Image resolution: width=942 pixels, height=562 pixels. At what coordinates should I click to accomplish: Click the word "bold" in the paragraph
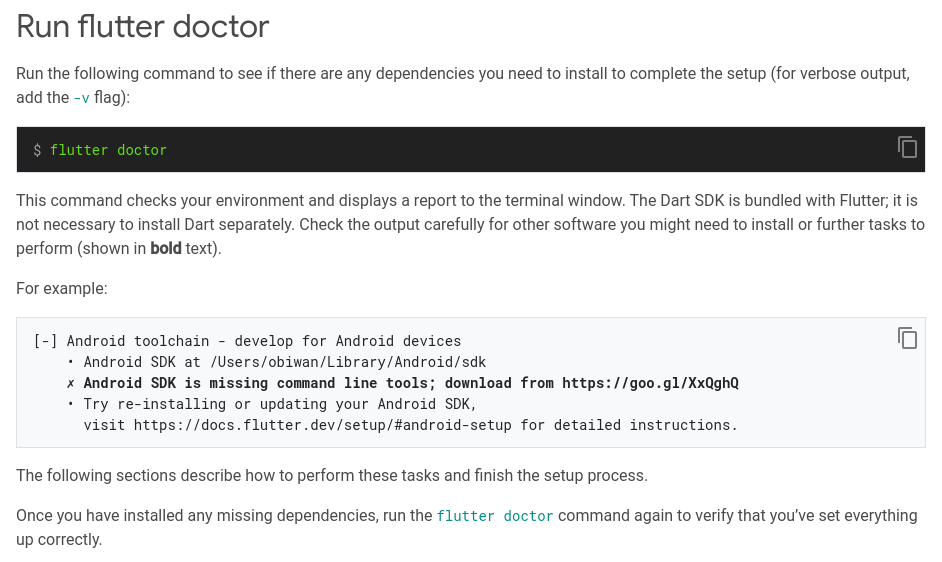point(166,248)
